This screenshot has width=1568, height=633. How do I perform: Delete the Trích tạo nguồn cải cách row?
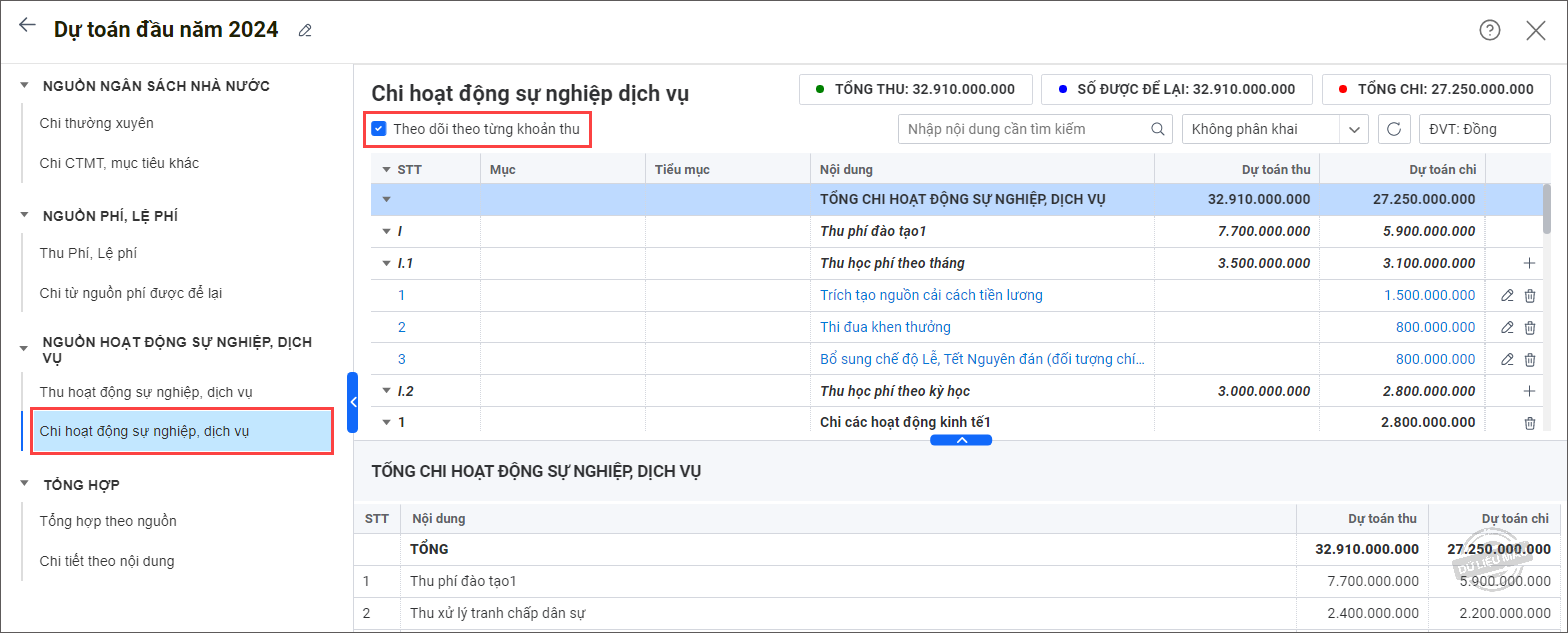[x=1529, y=295]
